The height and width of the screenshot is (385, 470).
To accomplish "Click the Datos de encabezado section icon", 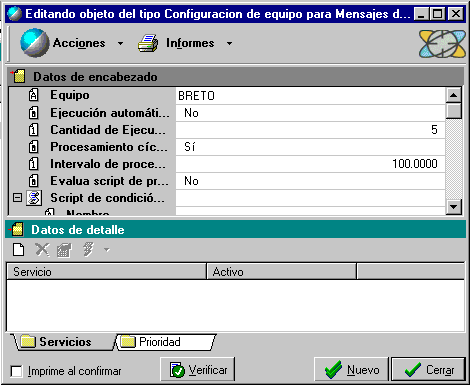I will coord(18,76).
